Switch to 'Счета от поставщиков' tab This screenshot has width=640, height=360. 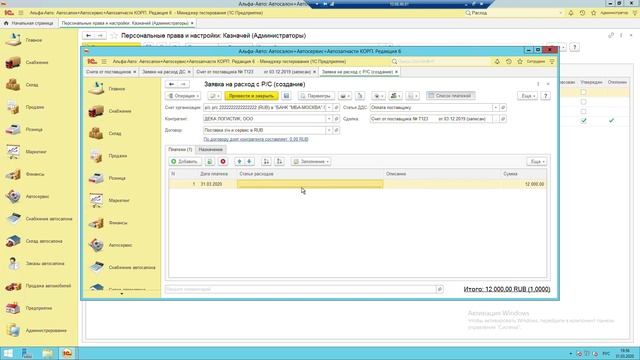pyautogui.click(x=109, y=72)
